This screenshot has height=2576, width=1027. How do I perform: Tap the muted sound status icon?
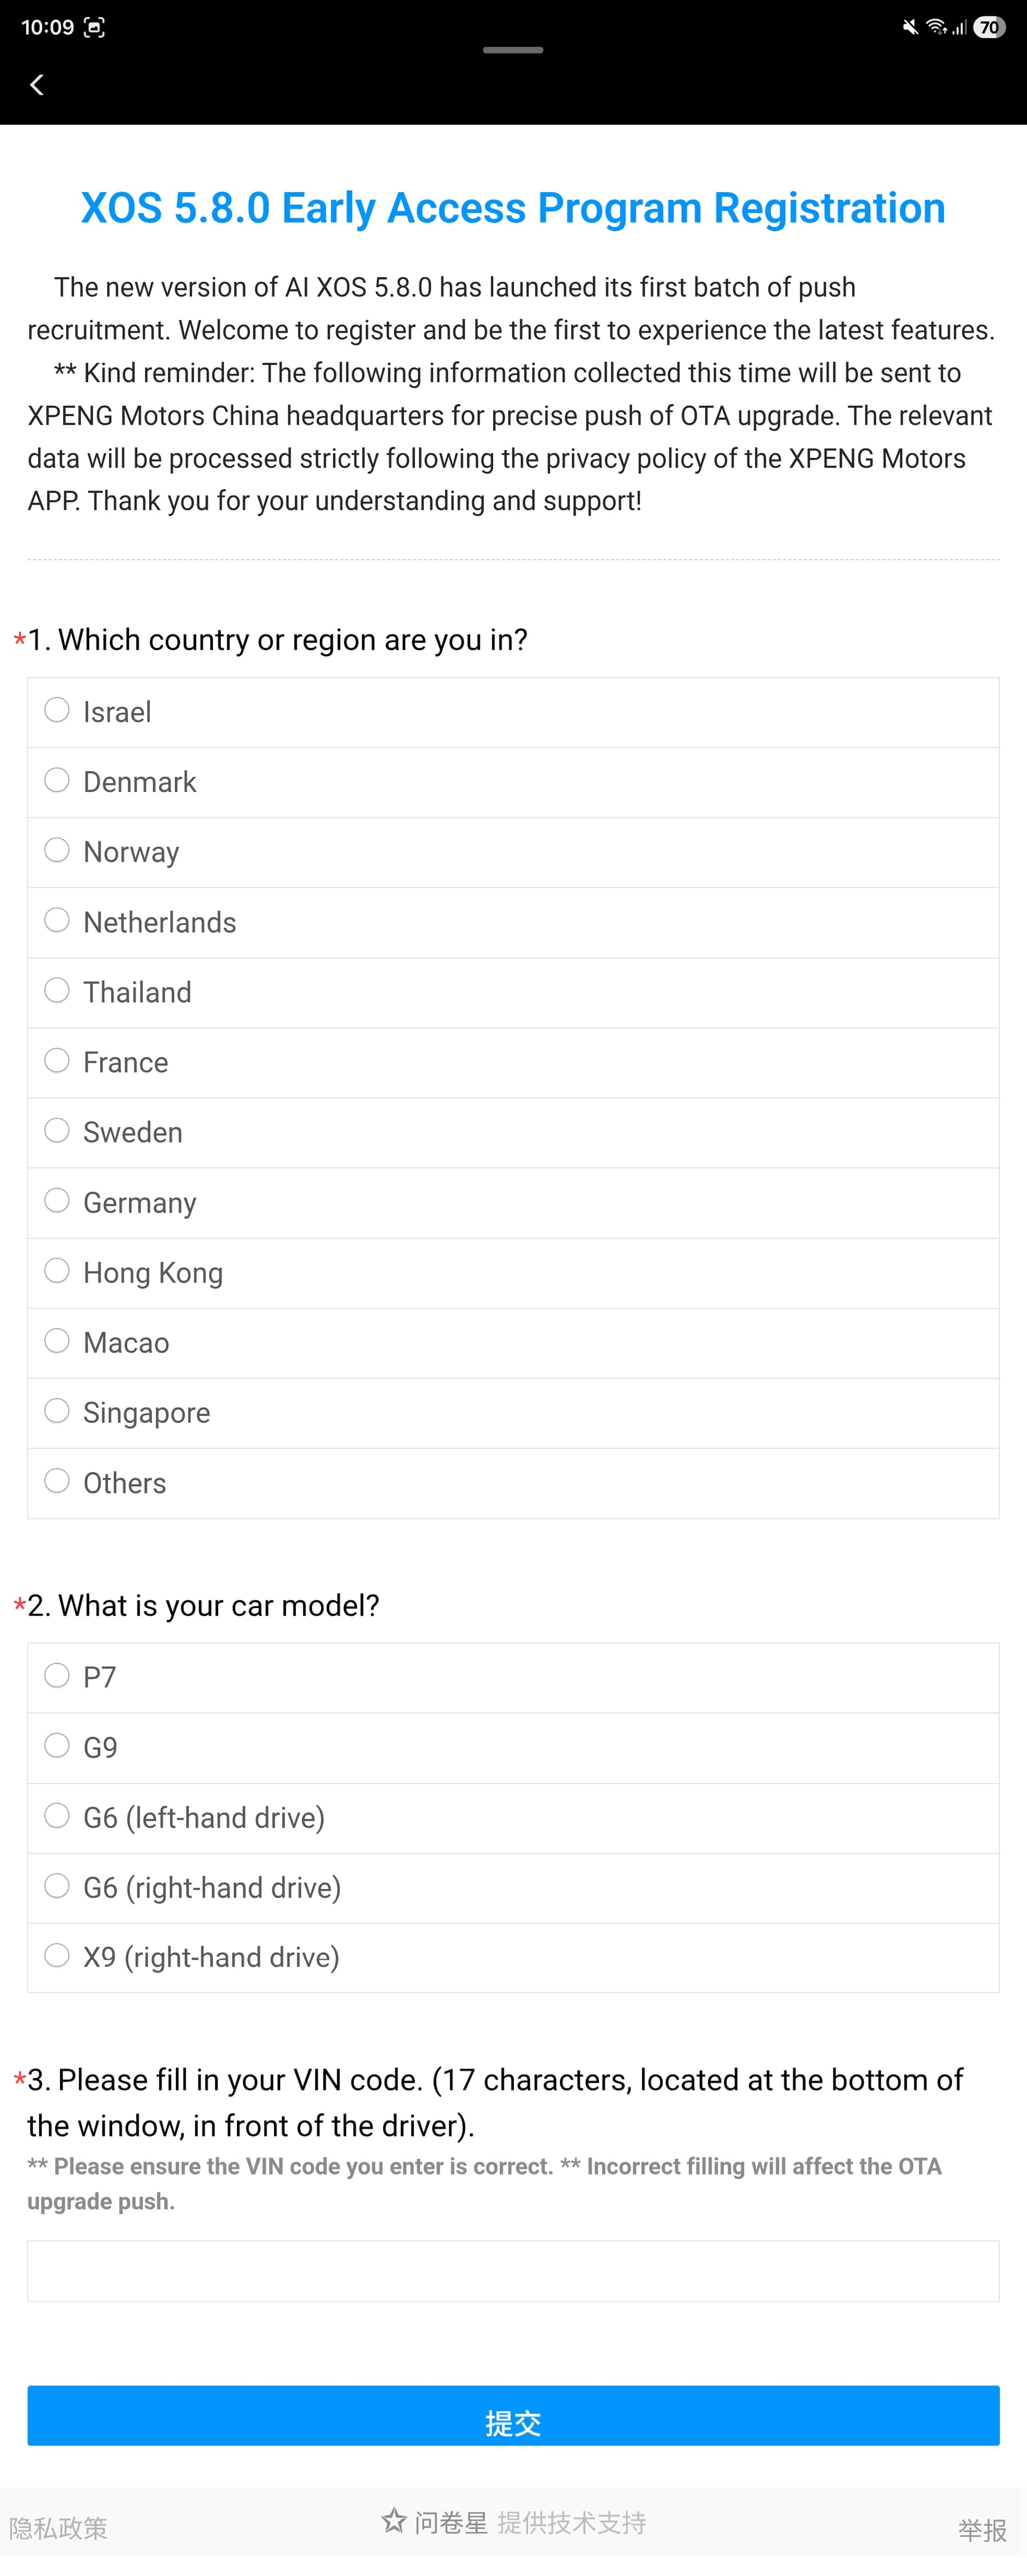tap(909, 27)
